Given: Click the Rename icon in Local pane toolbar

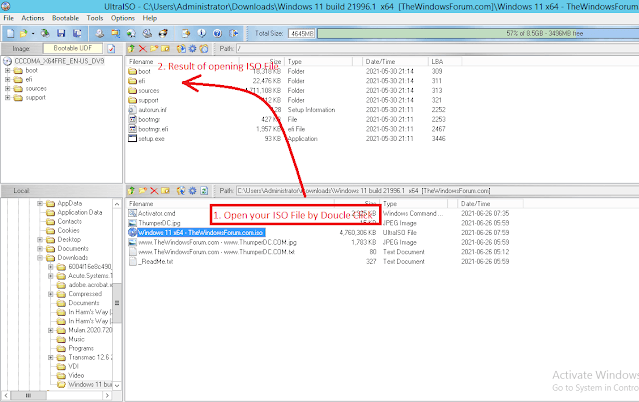Looking at the screenshot, I should [x=165, y=190].
